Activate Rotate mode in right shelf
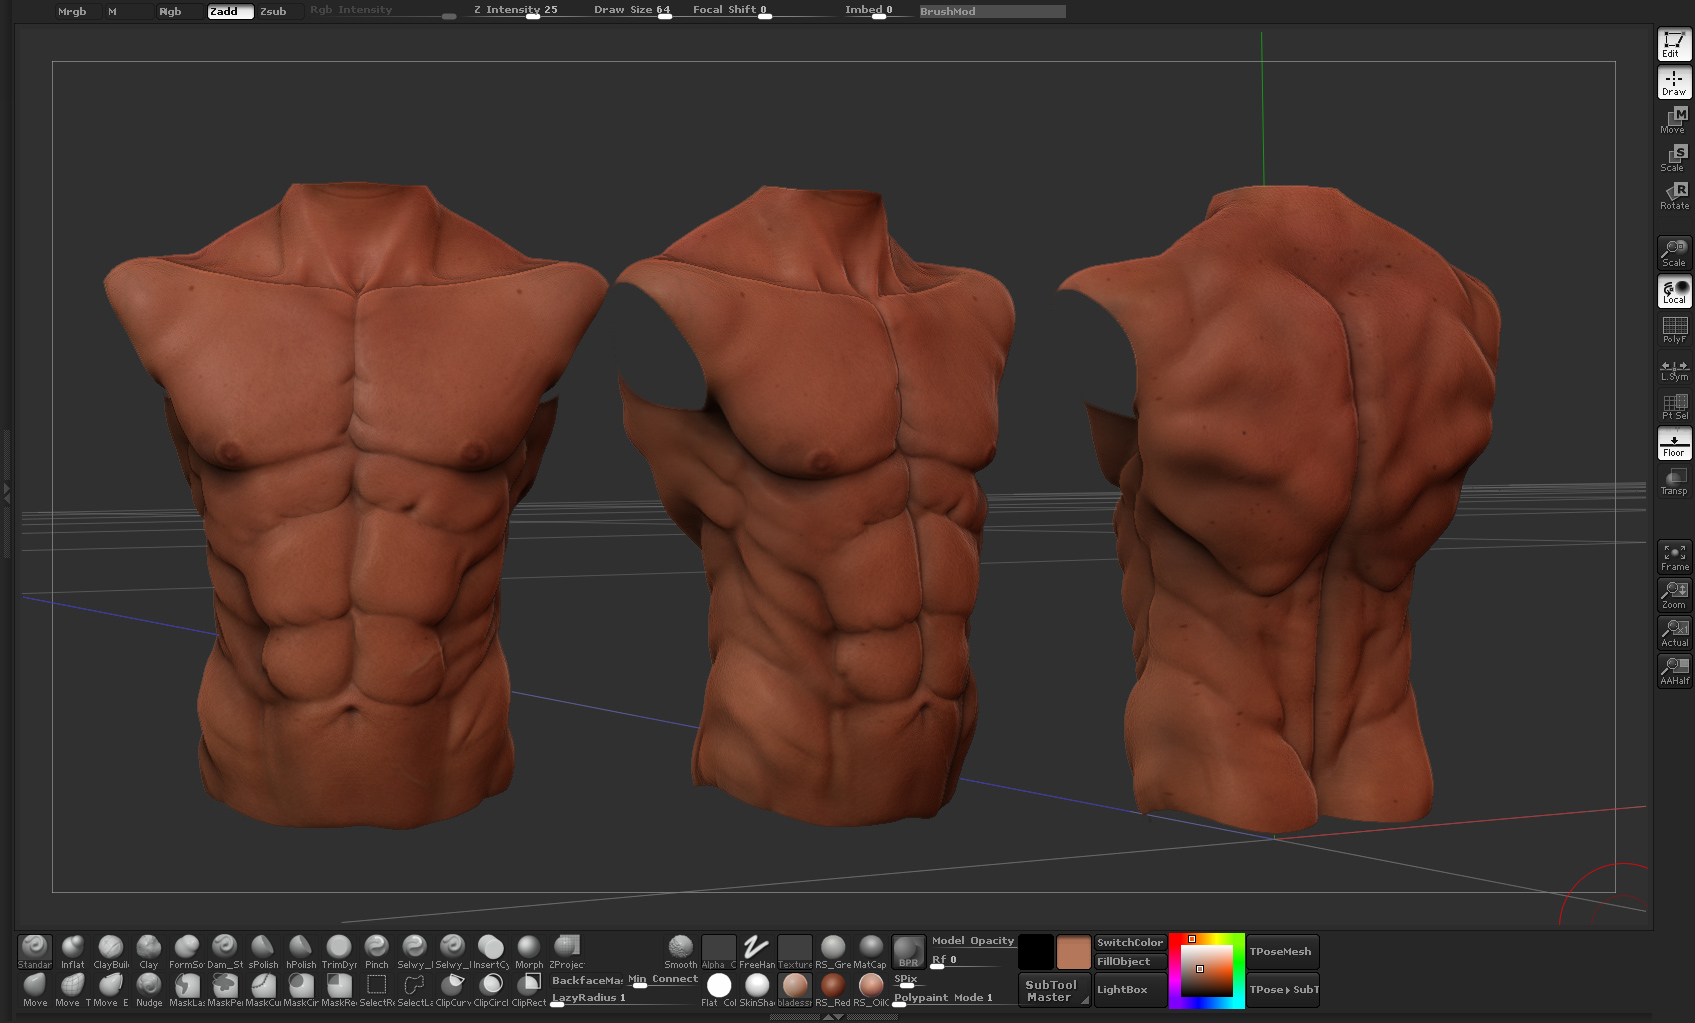Image resolution: width=1695 pixels, height=1023 pixels. [x=1675, y=196]
